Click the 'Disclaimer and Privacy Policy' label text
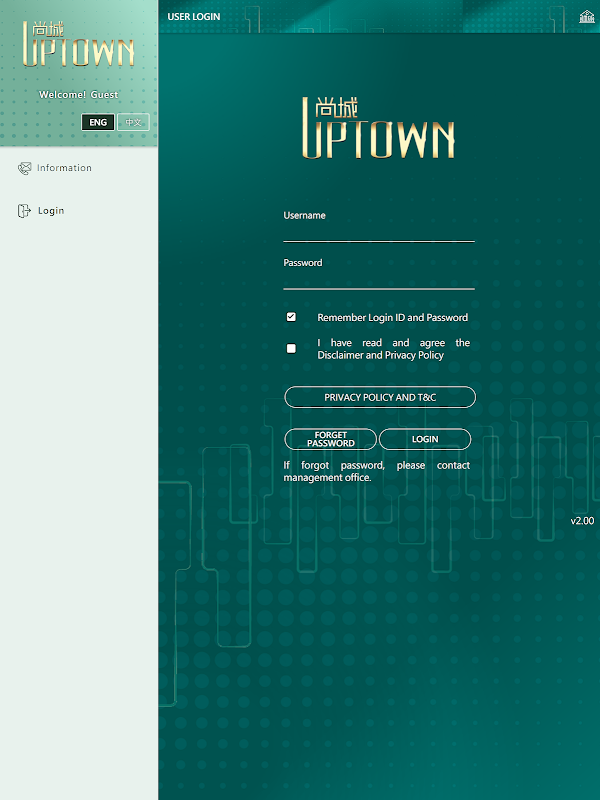This screenshot has width=600, height=800. tap(381, 355)
